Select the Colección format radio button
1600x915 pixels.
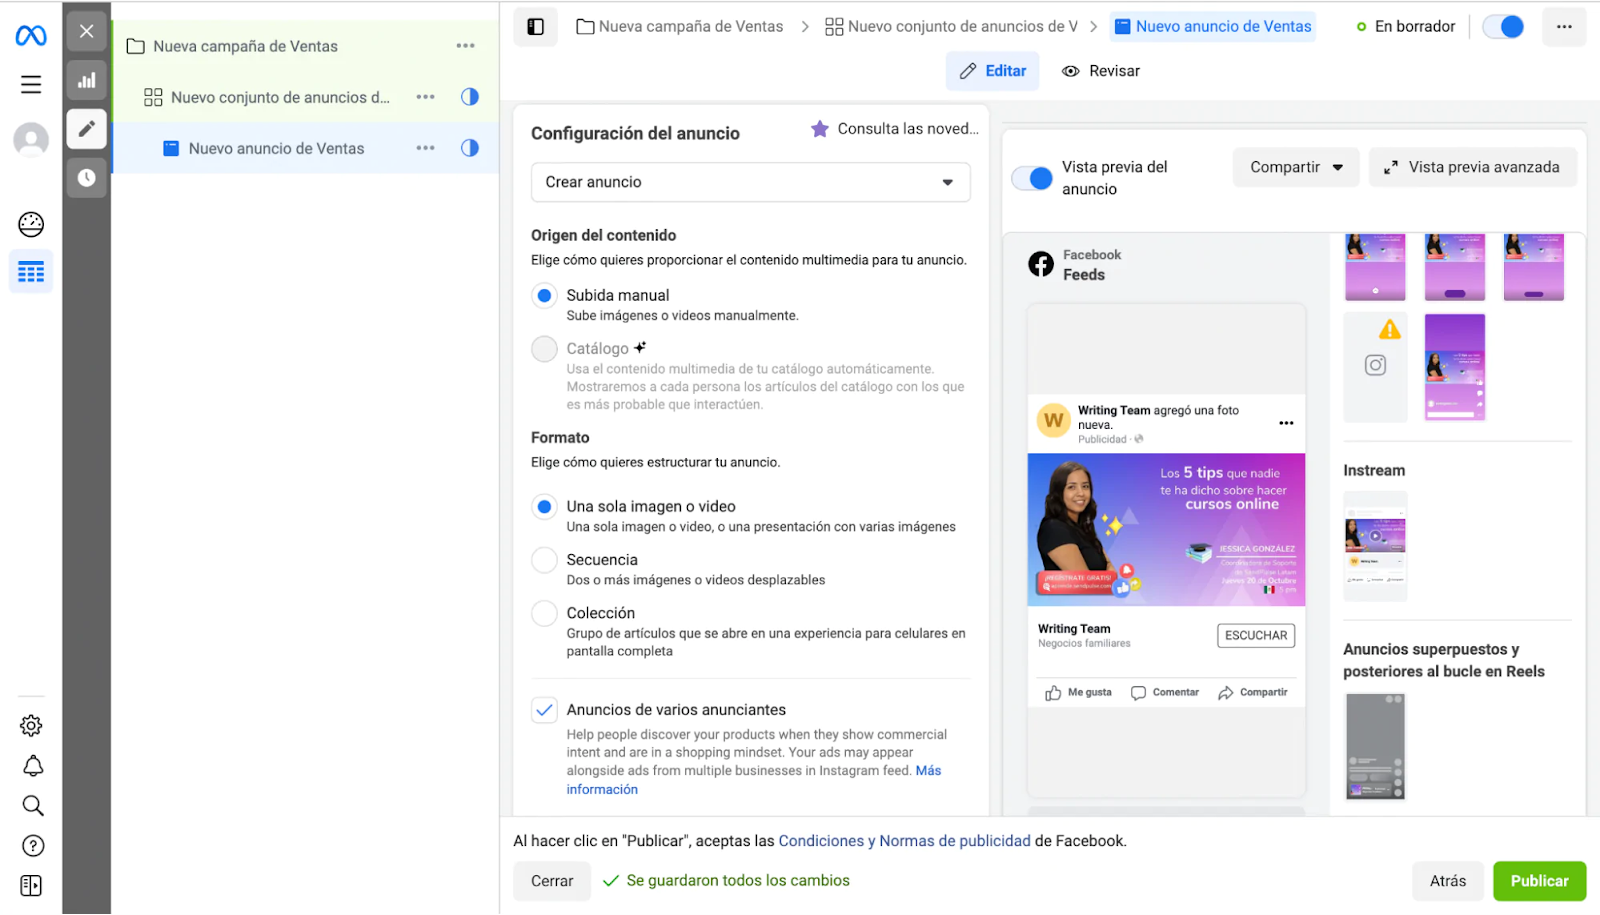click(545, 613)
